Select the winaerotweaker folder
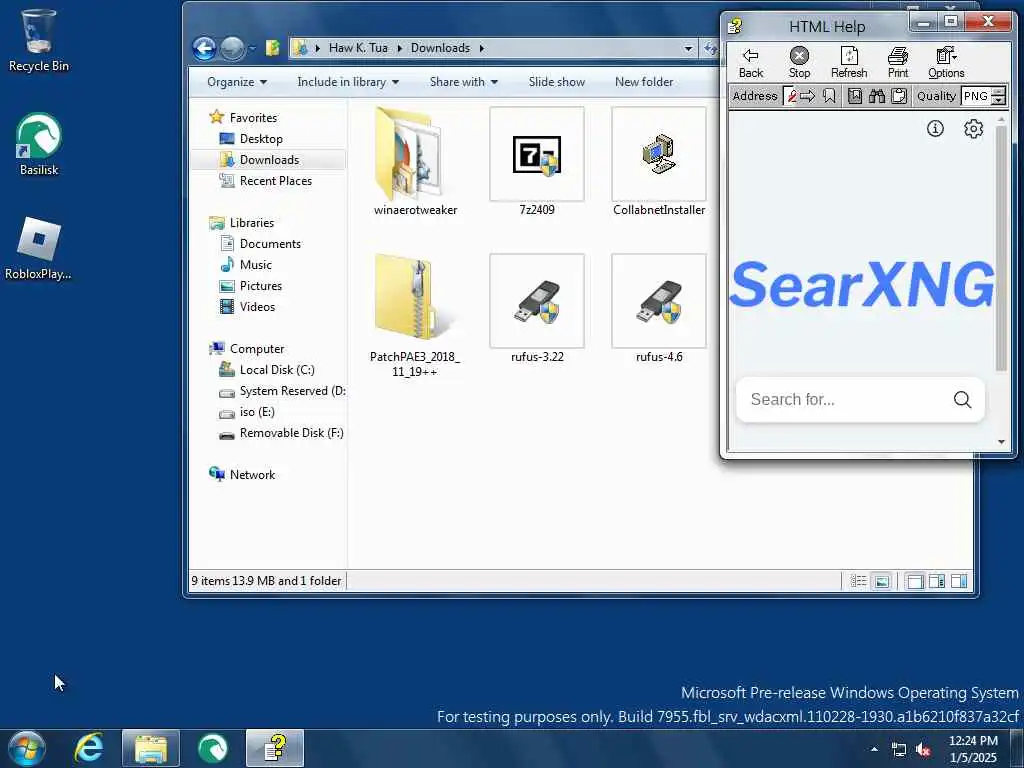This screenshot has height=768, width=1024. pyautogui.click(x=415, y=161)
